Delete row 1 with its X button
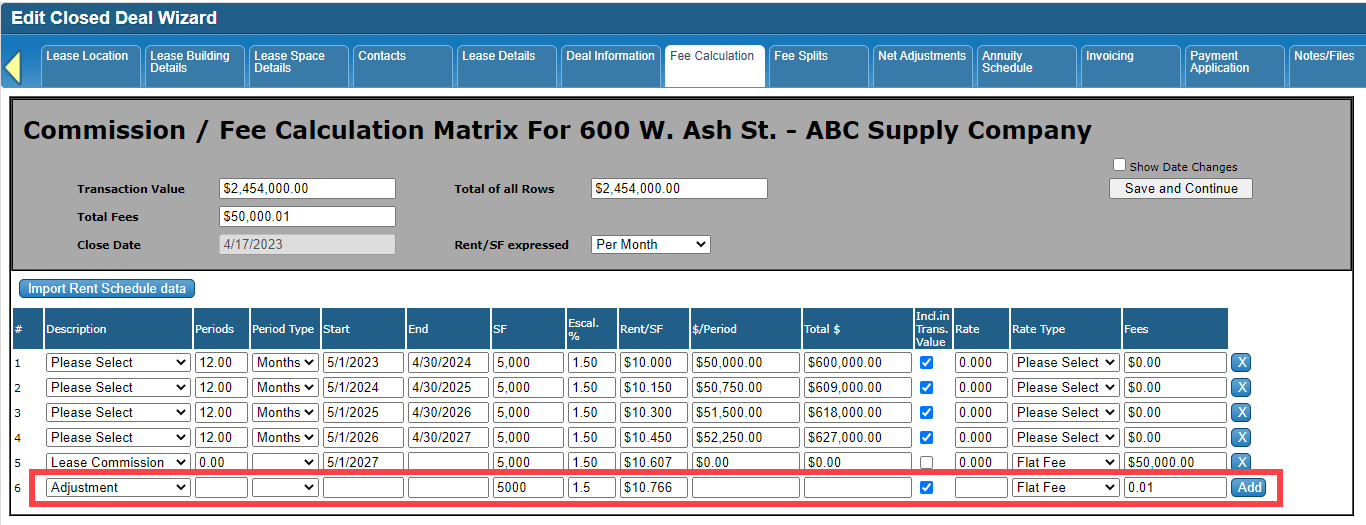This screenshot has height=525, width=1366. [x=1240, y=362]
